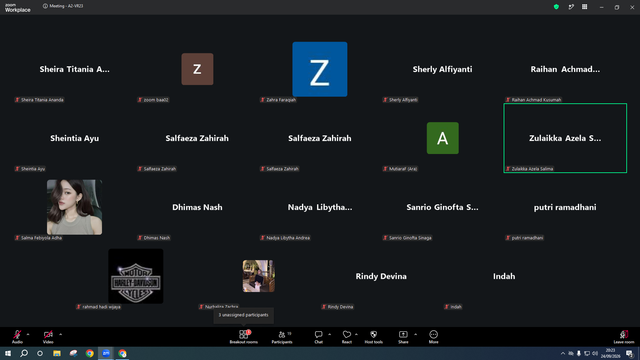Unmute the microphone with the Audio button
The width and height of the screenshot is (640, 360).
point(17,337)
